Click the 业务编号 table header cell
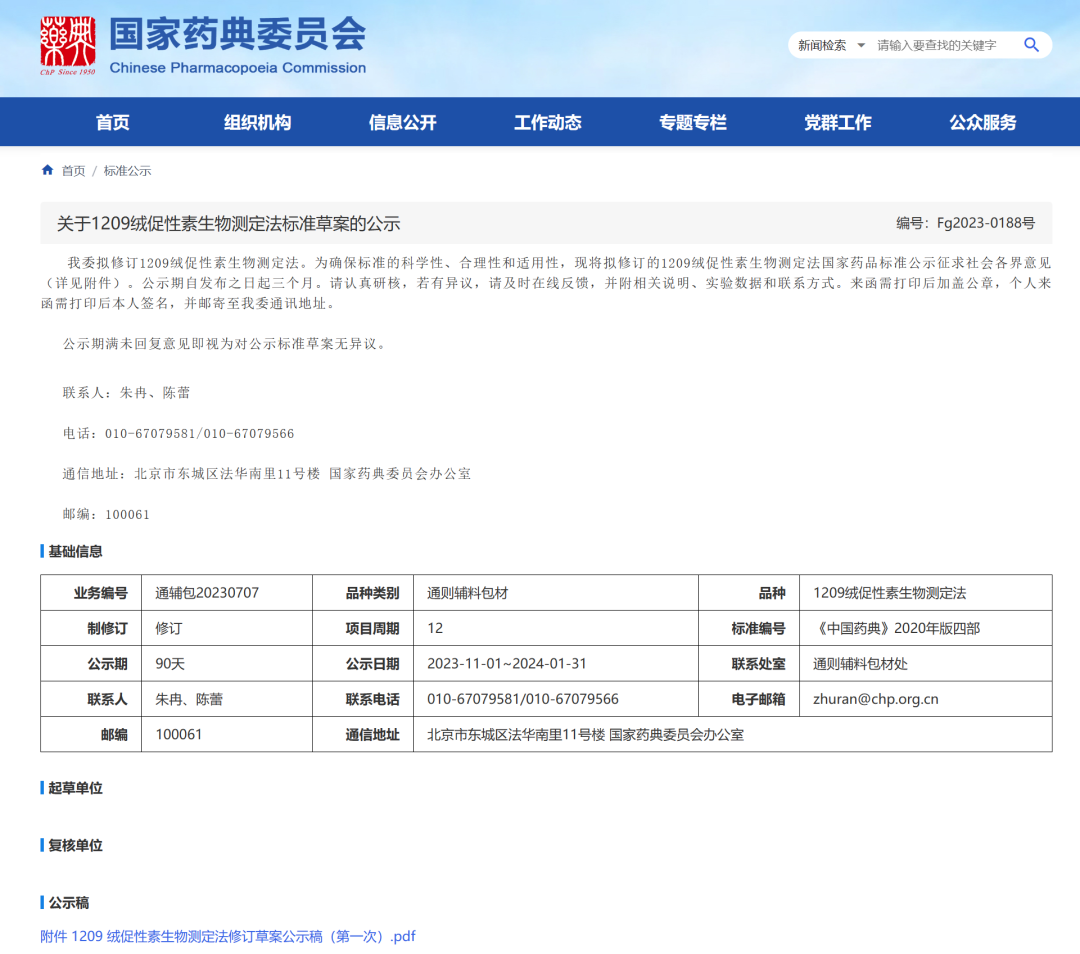Screen dimensions: 1080x954 point(91,593)
